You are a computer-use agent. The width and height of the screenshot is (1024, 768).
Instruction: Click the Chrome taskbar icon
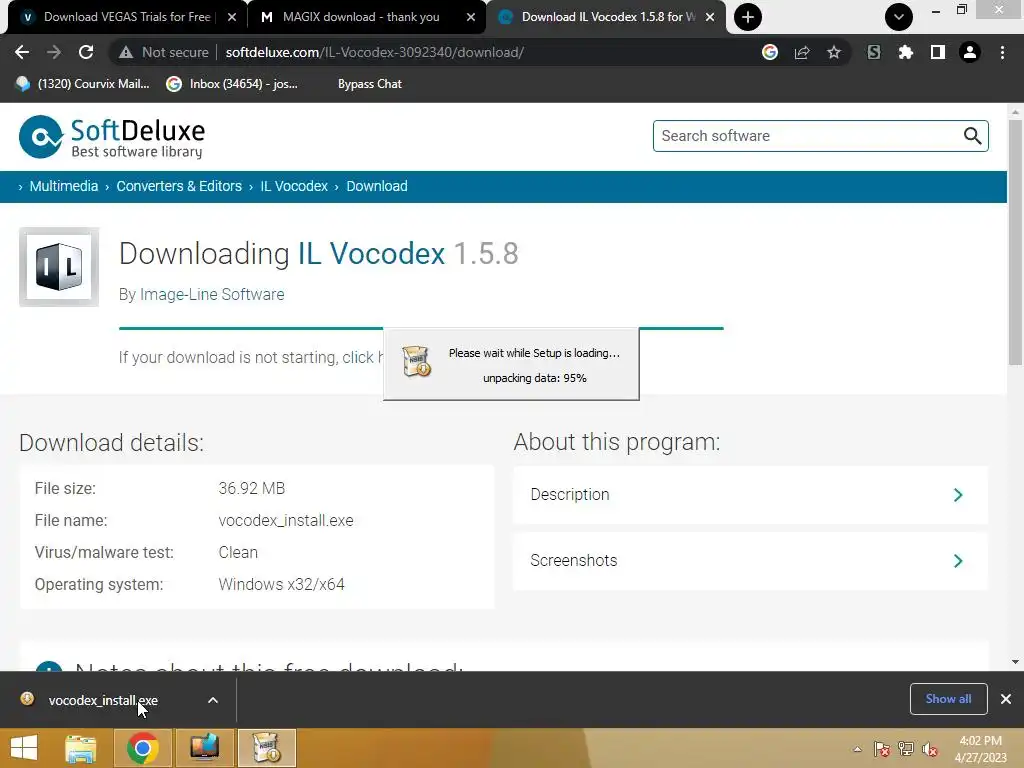[142, 748]
